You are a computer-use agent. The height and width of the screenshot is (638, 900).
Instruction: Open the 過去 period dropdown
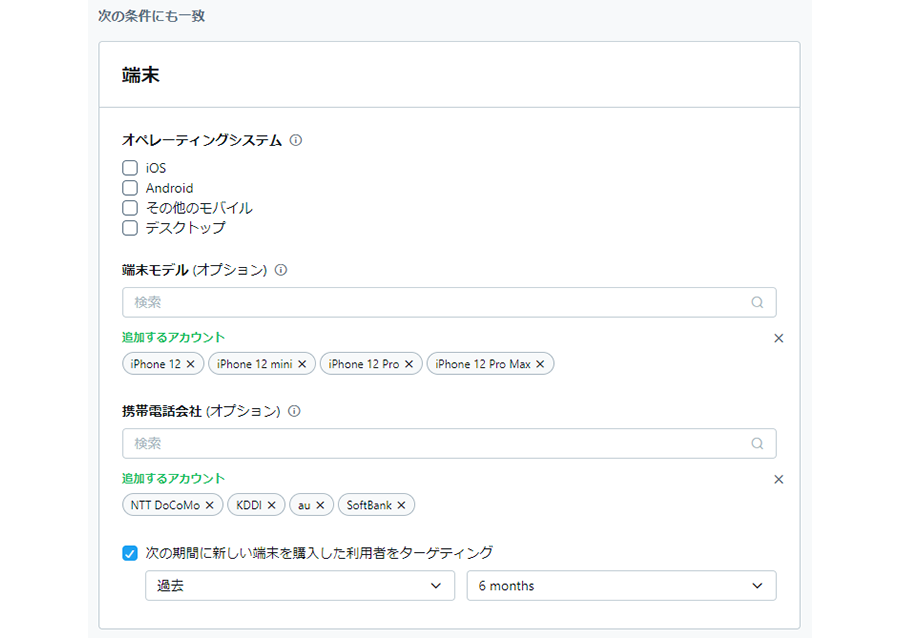(x=300, y=585)
